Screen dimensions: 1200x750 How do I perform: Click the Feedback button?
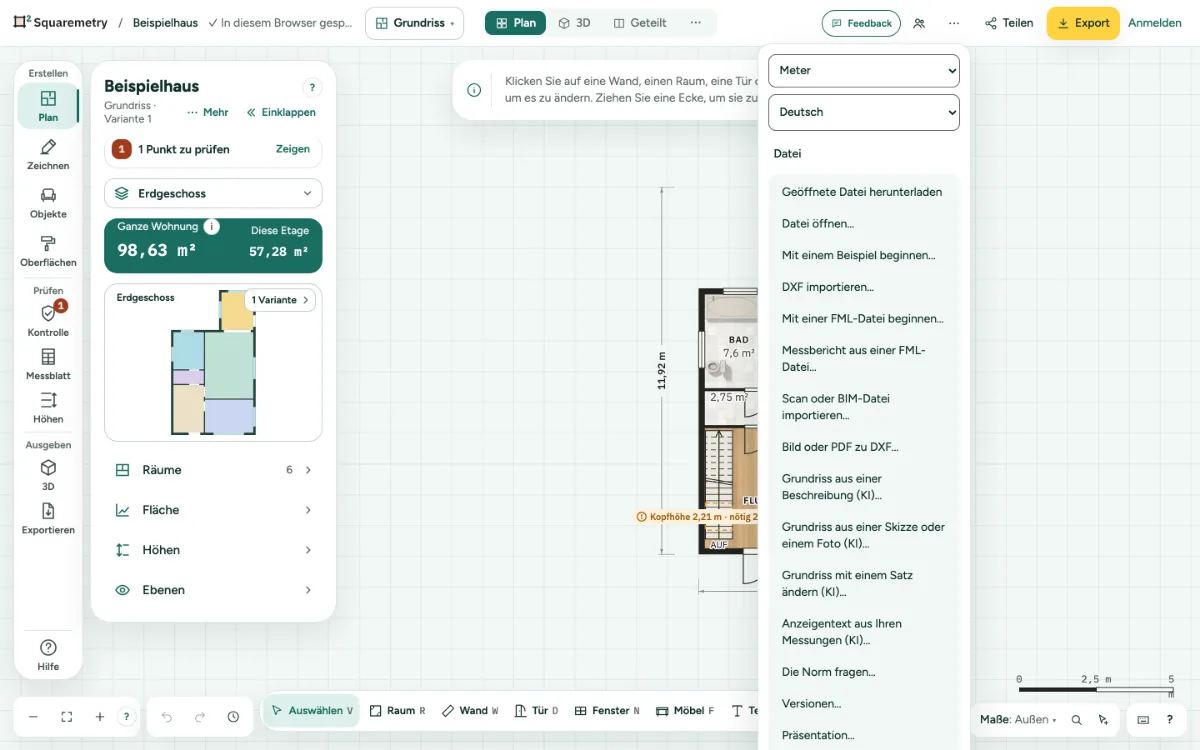(x=861, y=23)
